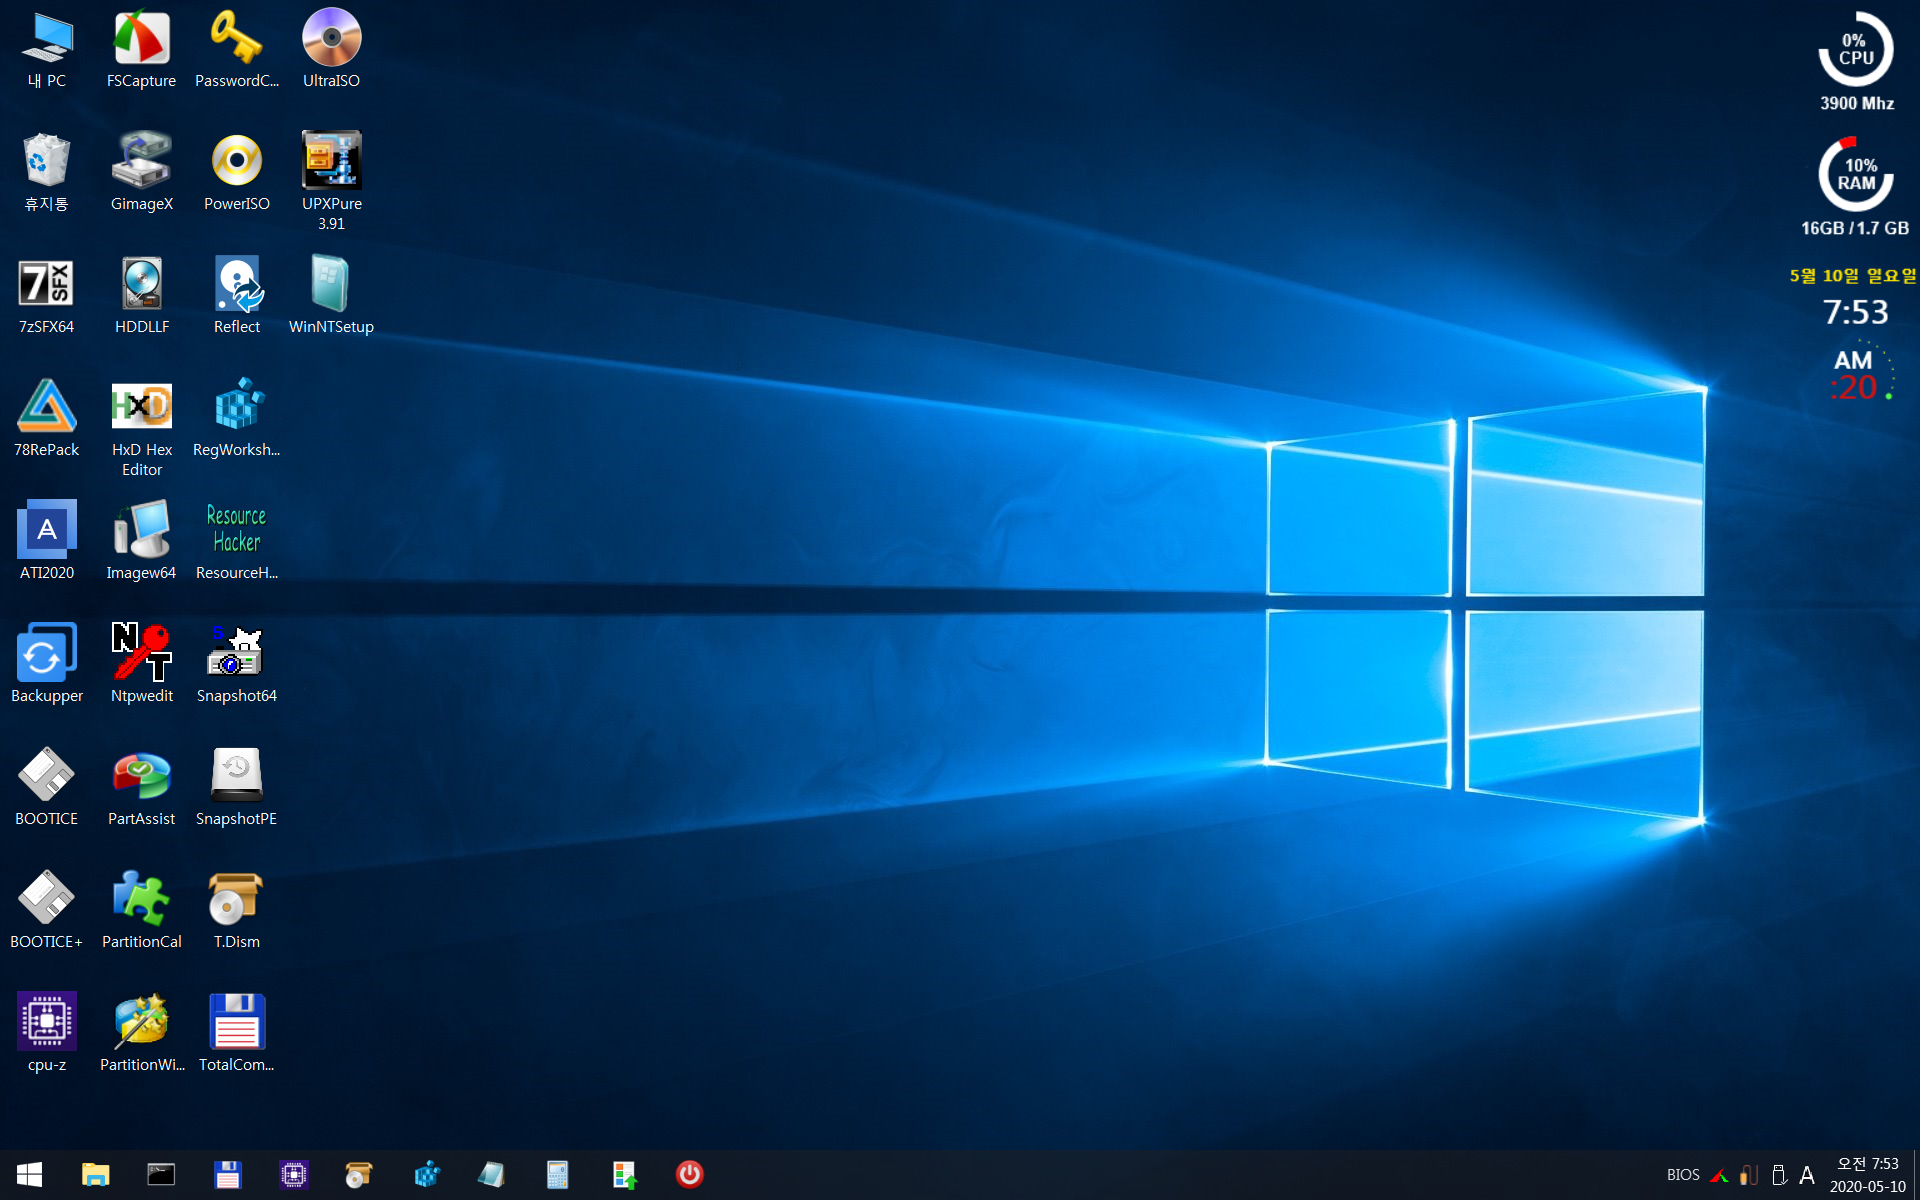Open the T.Dism box taskbar icon
The width and height of the screenshot is (1920, 1200).
coord(359,1174)
